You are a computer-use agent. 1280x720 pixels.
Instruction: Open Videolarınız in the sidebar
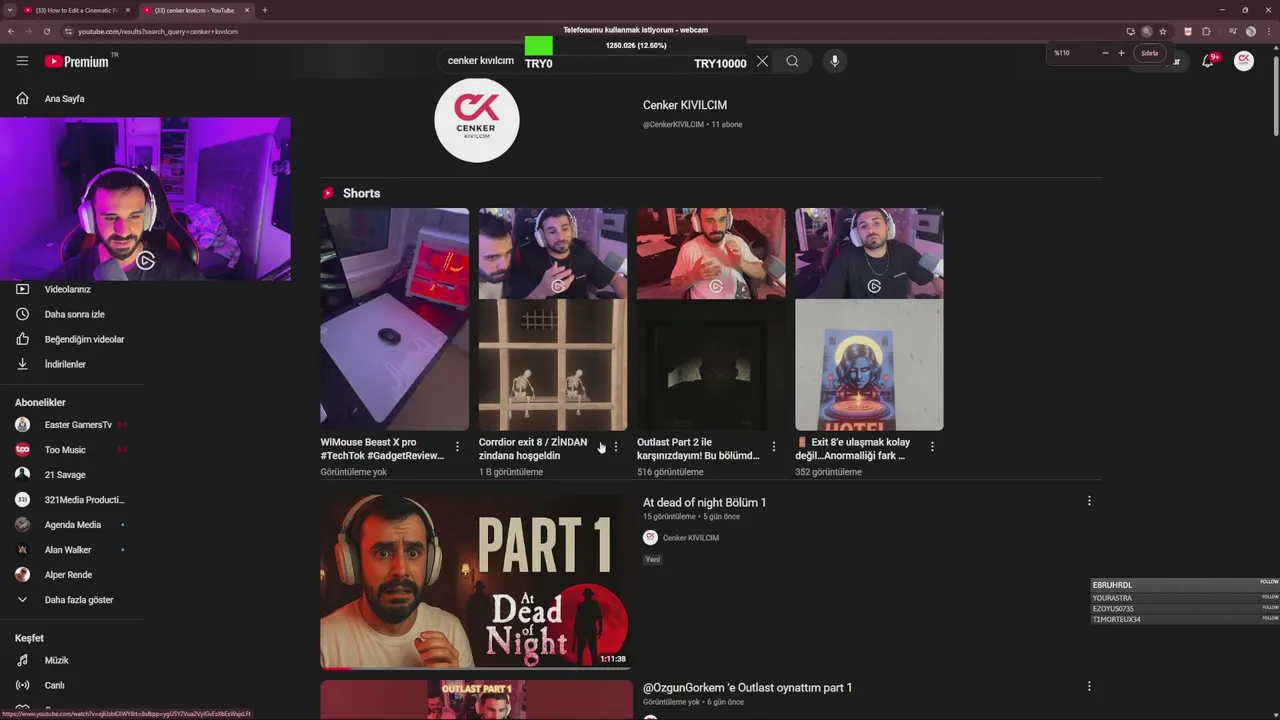[67, 289]
